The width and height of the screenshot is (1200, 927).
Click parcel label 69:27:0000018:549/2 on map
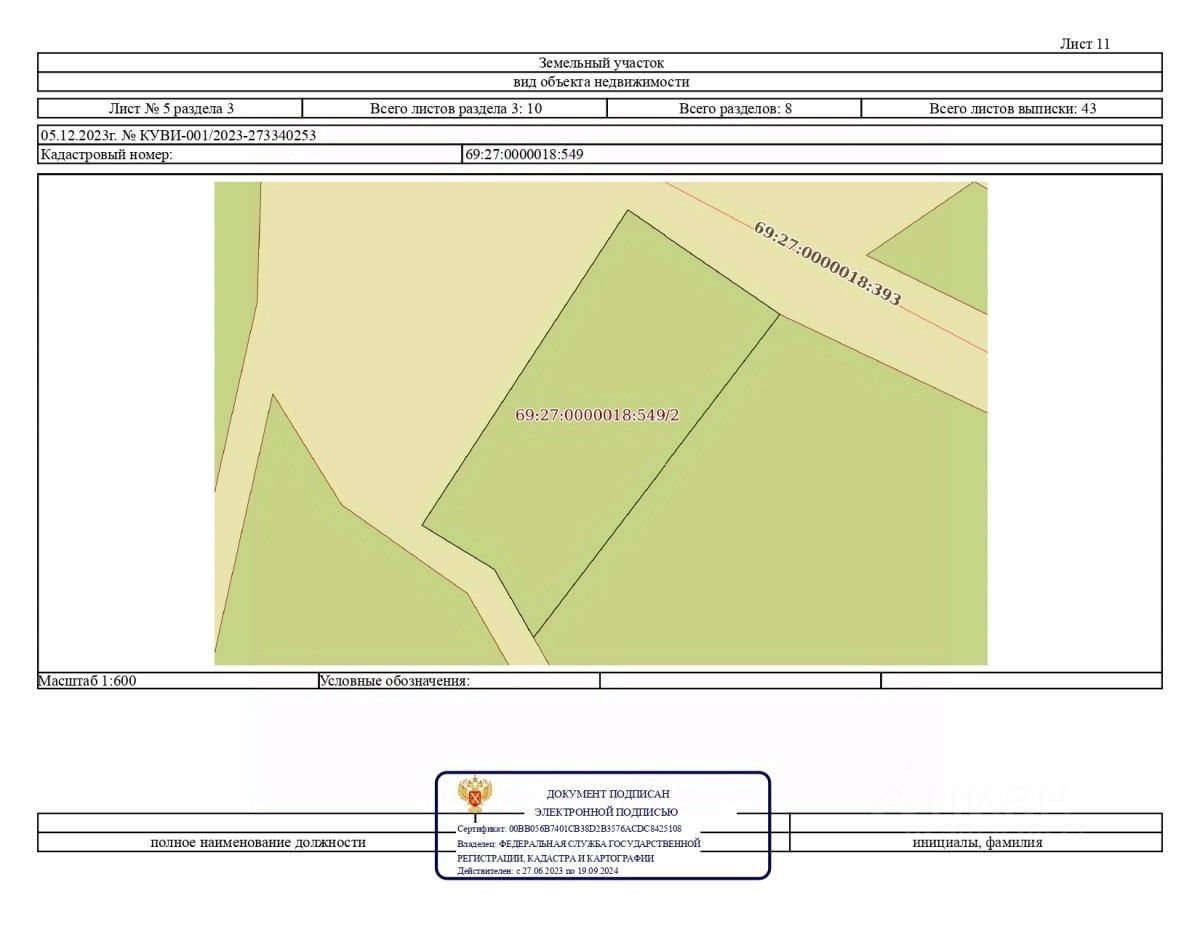point(597,415)
